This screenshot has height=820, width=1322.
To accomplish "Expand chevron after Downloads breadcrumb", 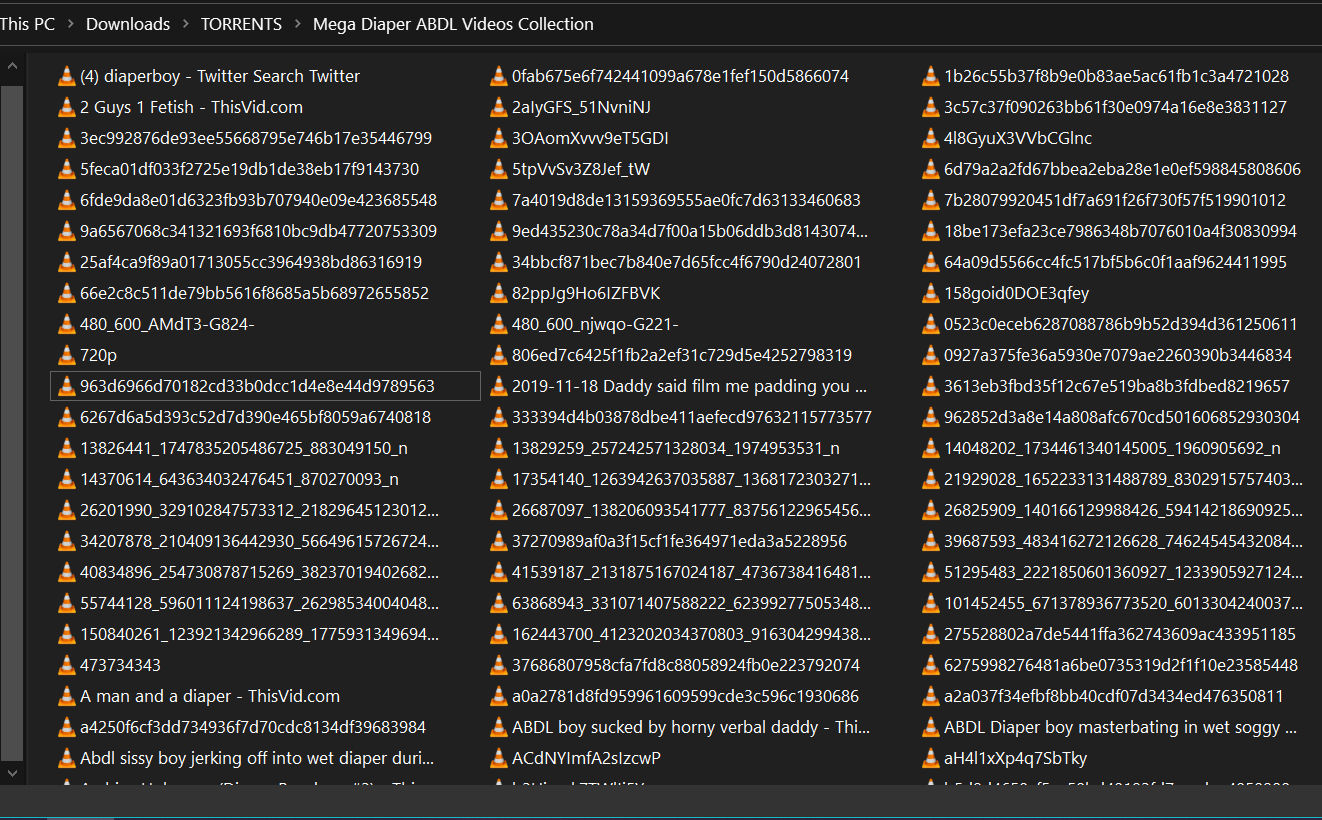I will point(186,24).
